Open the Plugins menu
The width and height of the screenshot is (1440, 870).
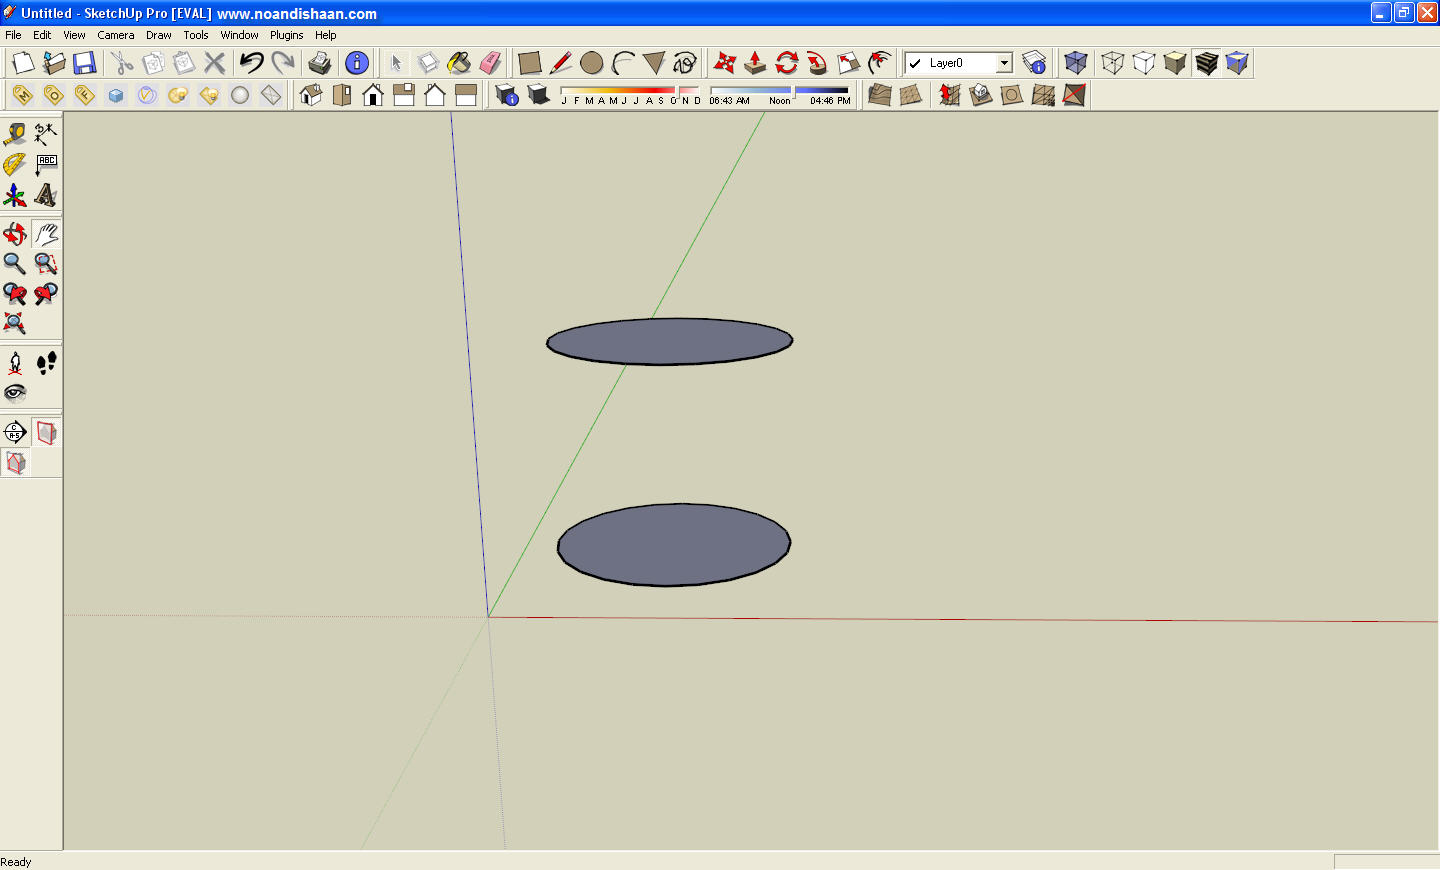(x=286, y=35)
